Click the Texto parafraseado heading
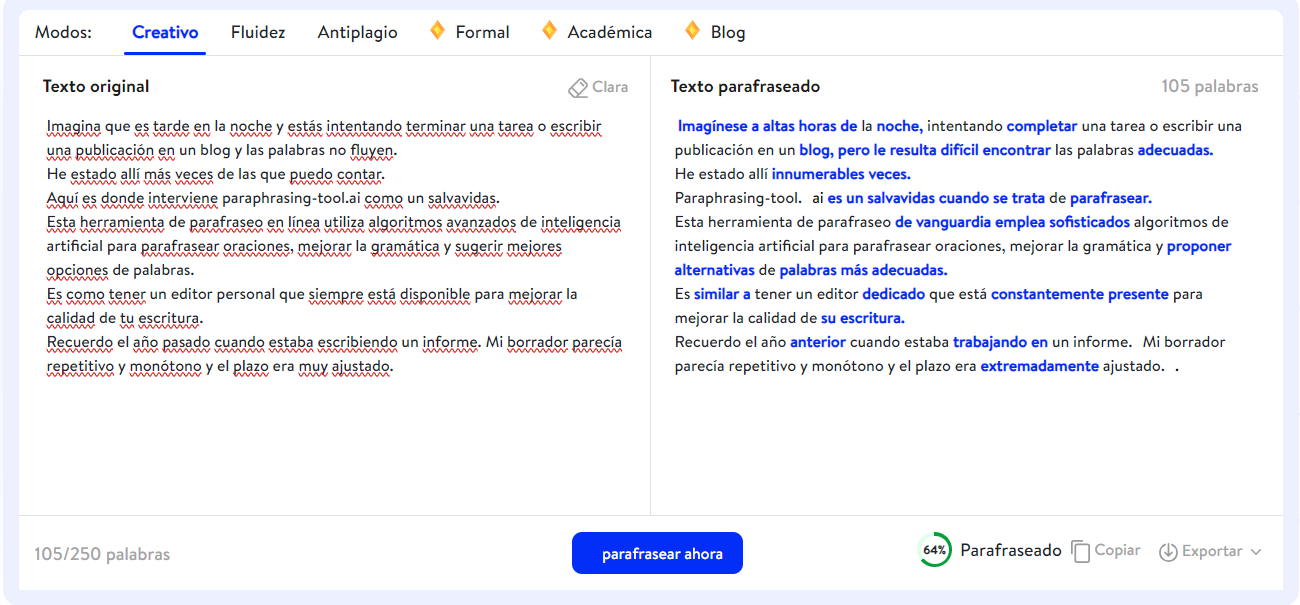Screen dimensions: 1300x605 (x=745, y=87)
